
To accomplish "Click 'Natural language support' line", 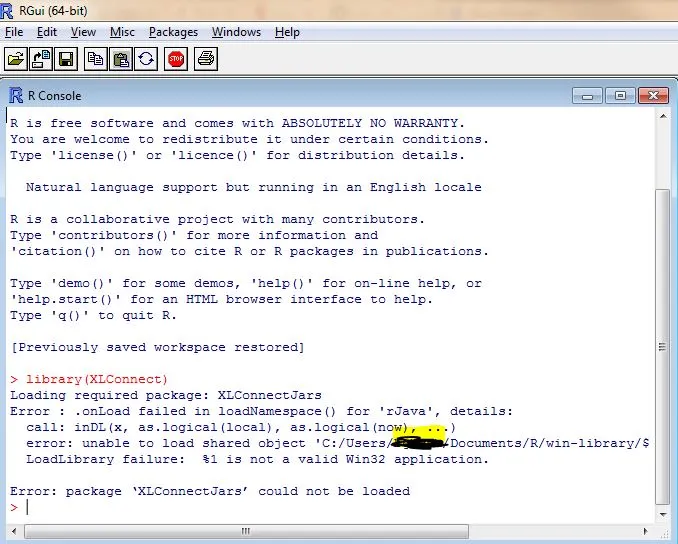I will [254, 187].
